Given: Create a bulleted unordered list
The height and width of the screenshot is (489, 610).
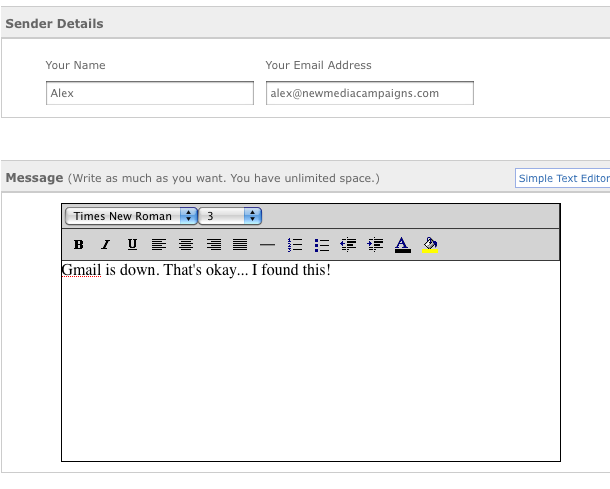Looking at the screenshot, I should tap(322, 245).
